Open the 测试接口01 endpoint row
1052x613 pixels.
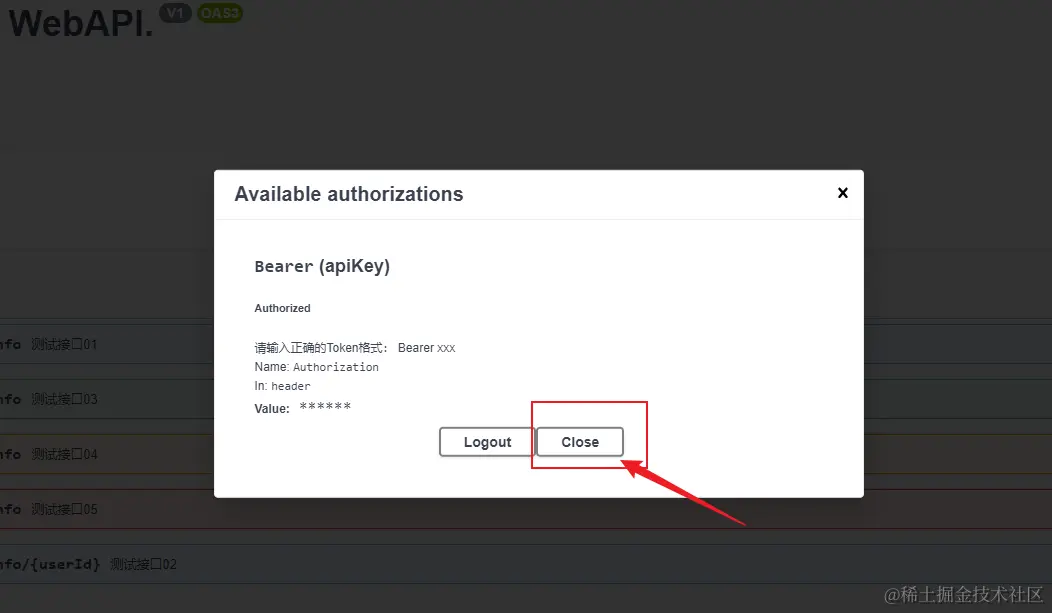[x=107, y=344]
